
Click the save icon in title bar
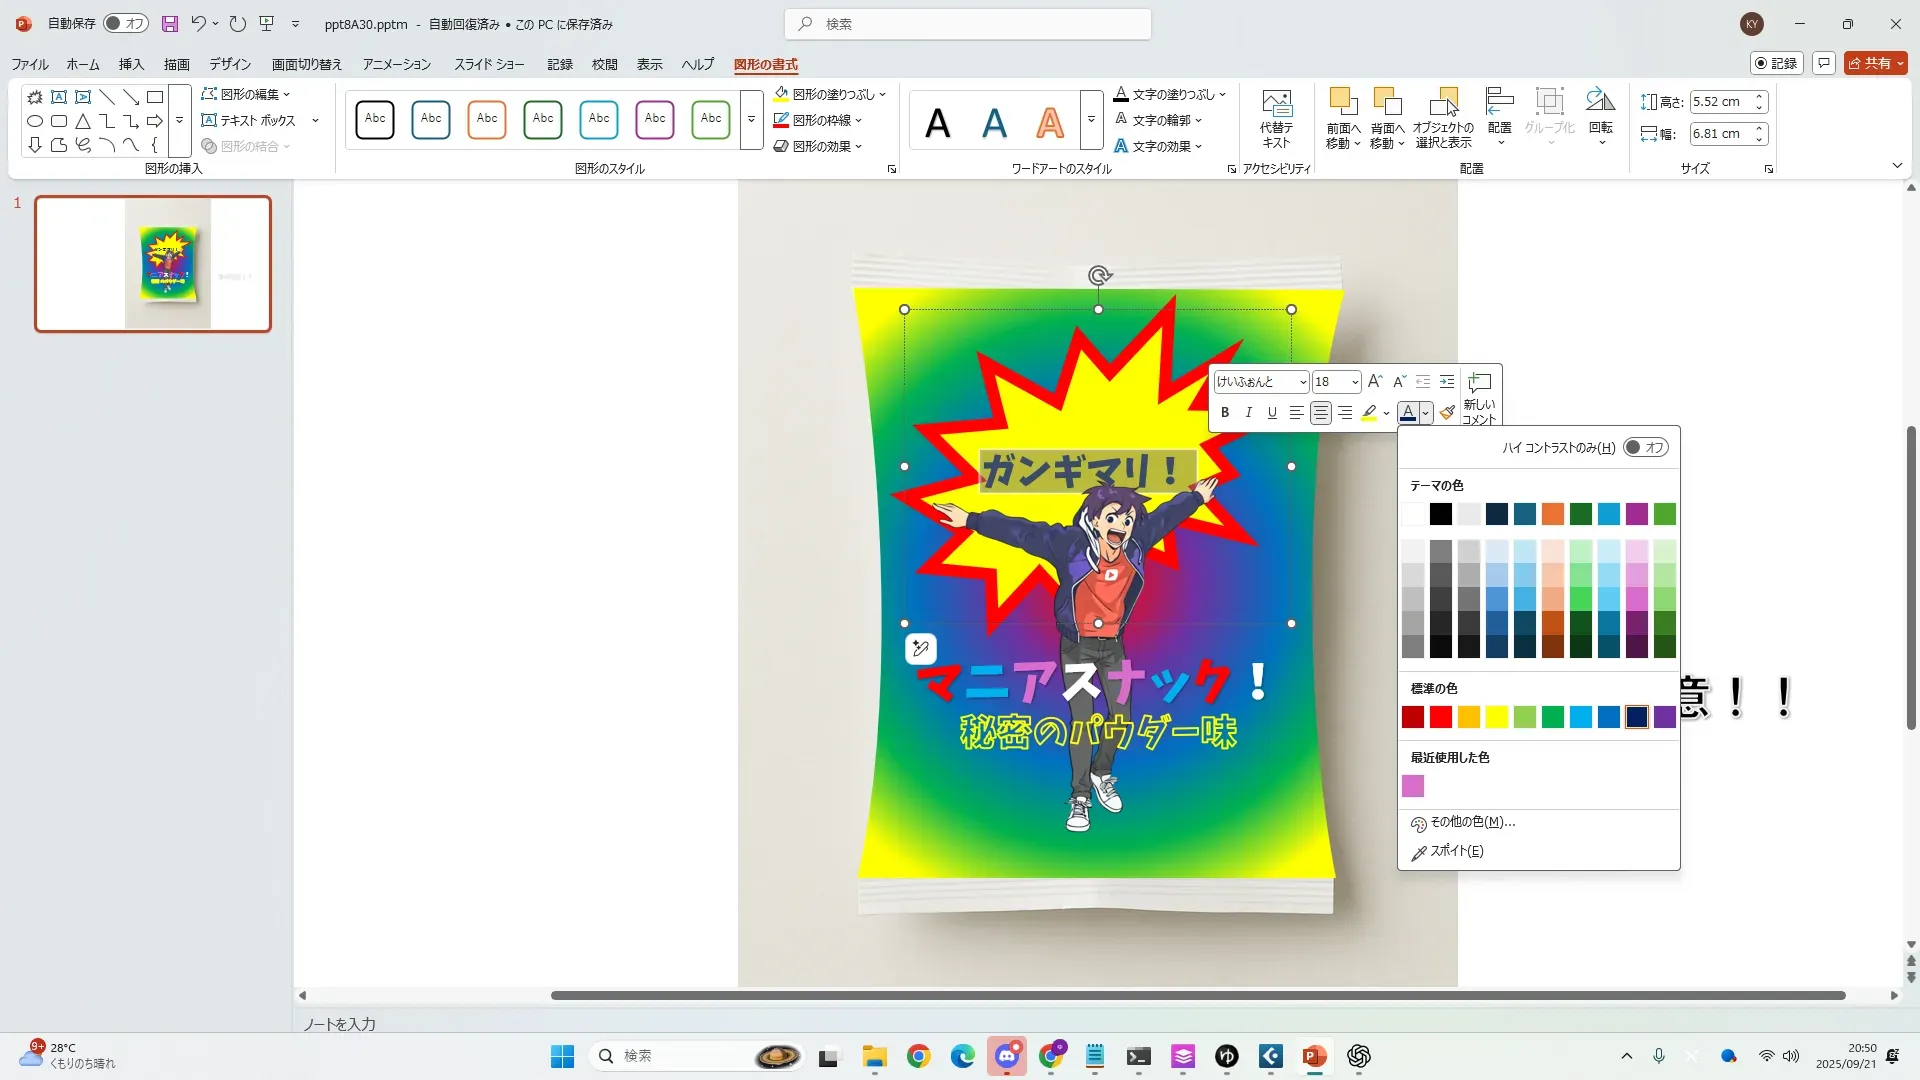(170, 24)
